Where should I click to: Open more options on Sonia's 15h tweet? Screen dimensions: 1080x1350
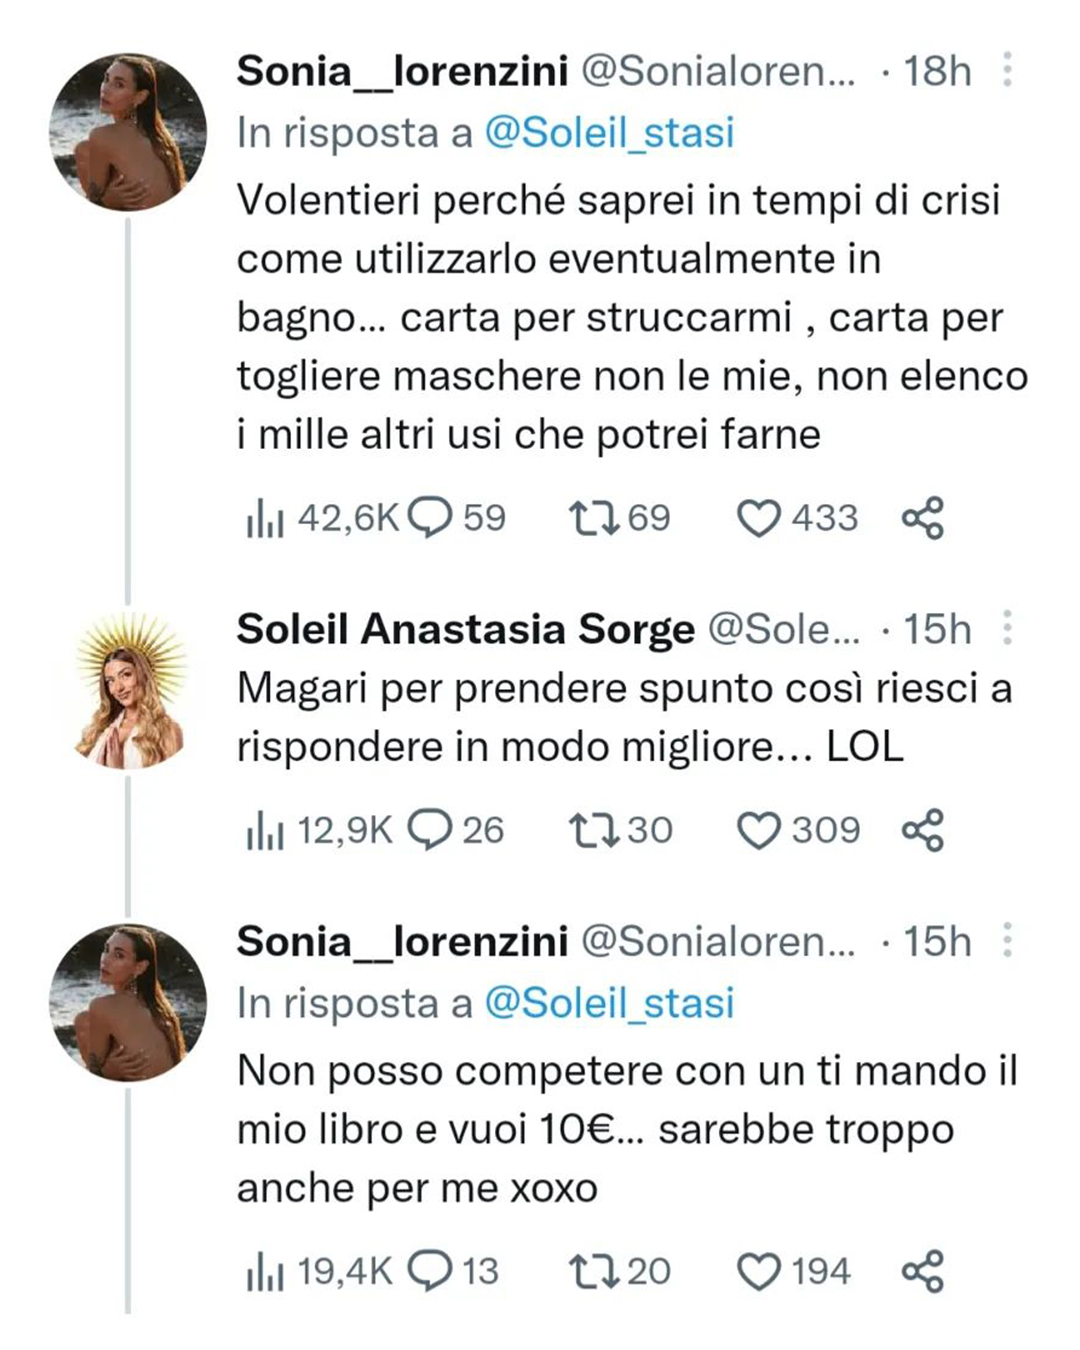pos(1007,940)
